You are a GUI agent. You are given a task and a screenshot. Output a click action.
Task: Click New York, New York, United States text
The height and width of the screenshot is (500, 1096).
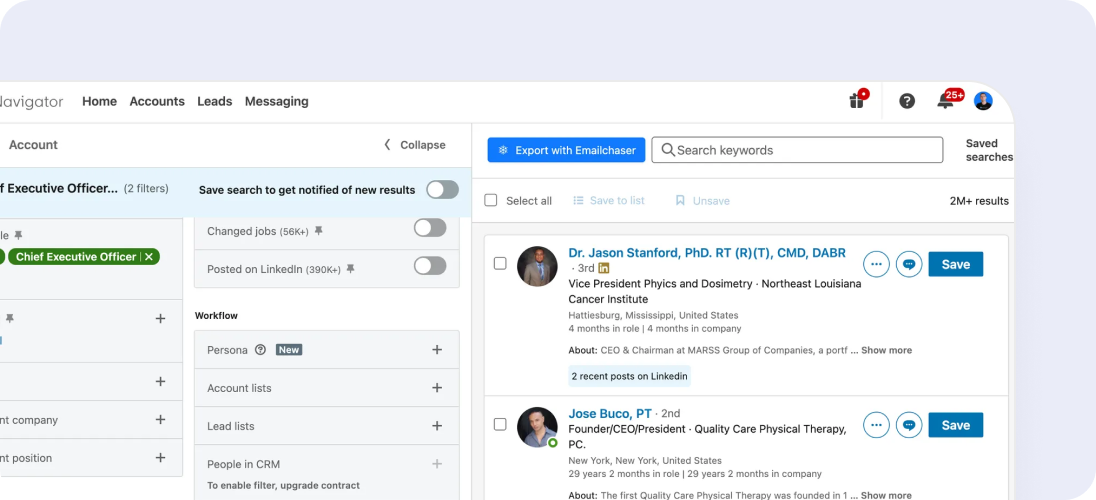pyautogui.click(x=645, y=461)
